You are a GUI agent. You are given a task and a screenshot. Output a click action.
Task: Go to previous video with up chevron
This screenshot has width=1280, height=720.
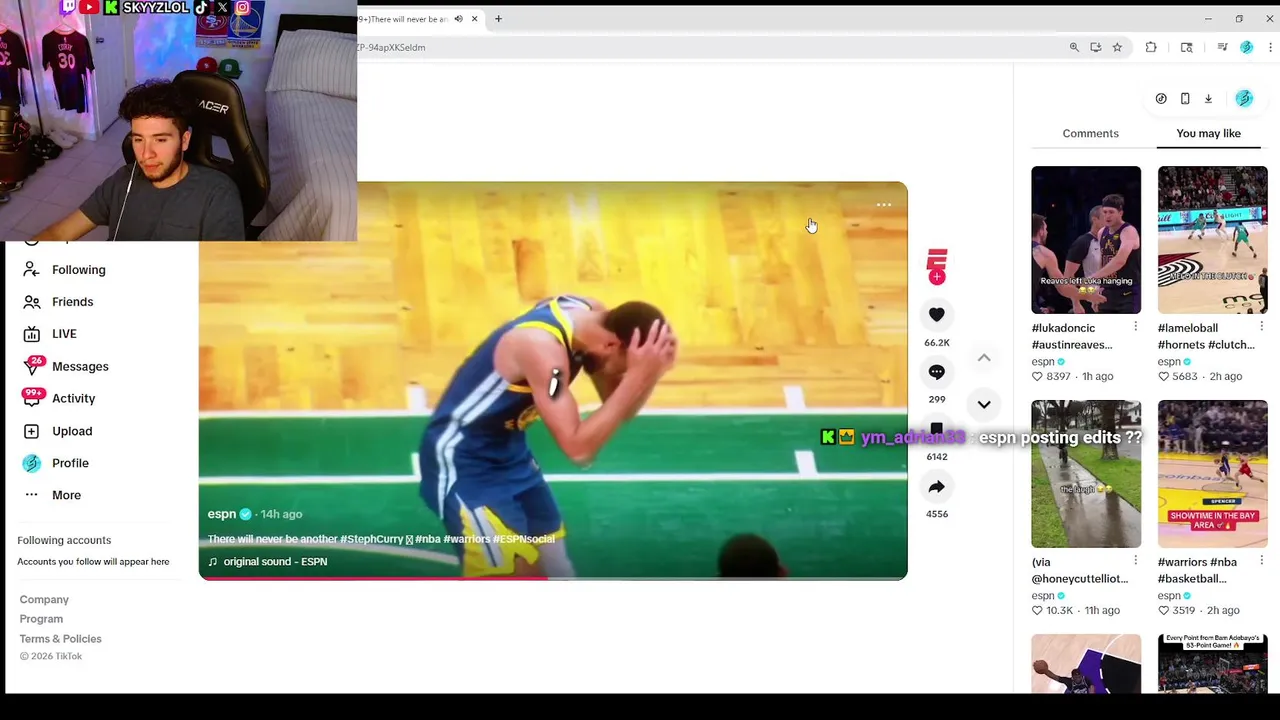(984, 358)
